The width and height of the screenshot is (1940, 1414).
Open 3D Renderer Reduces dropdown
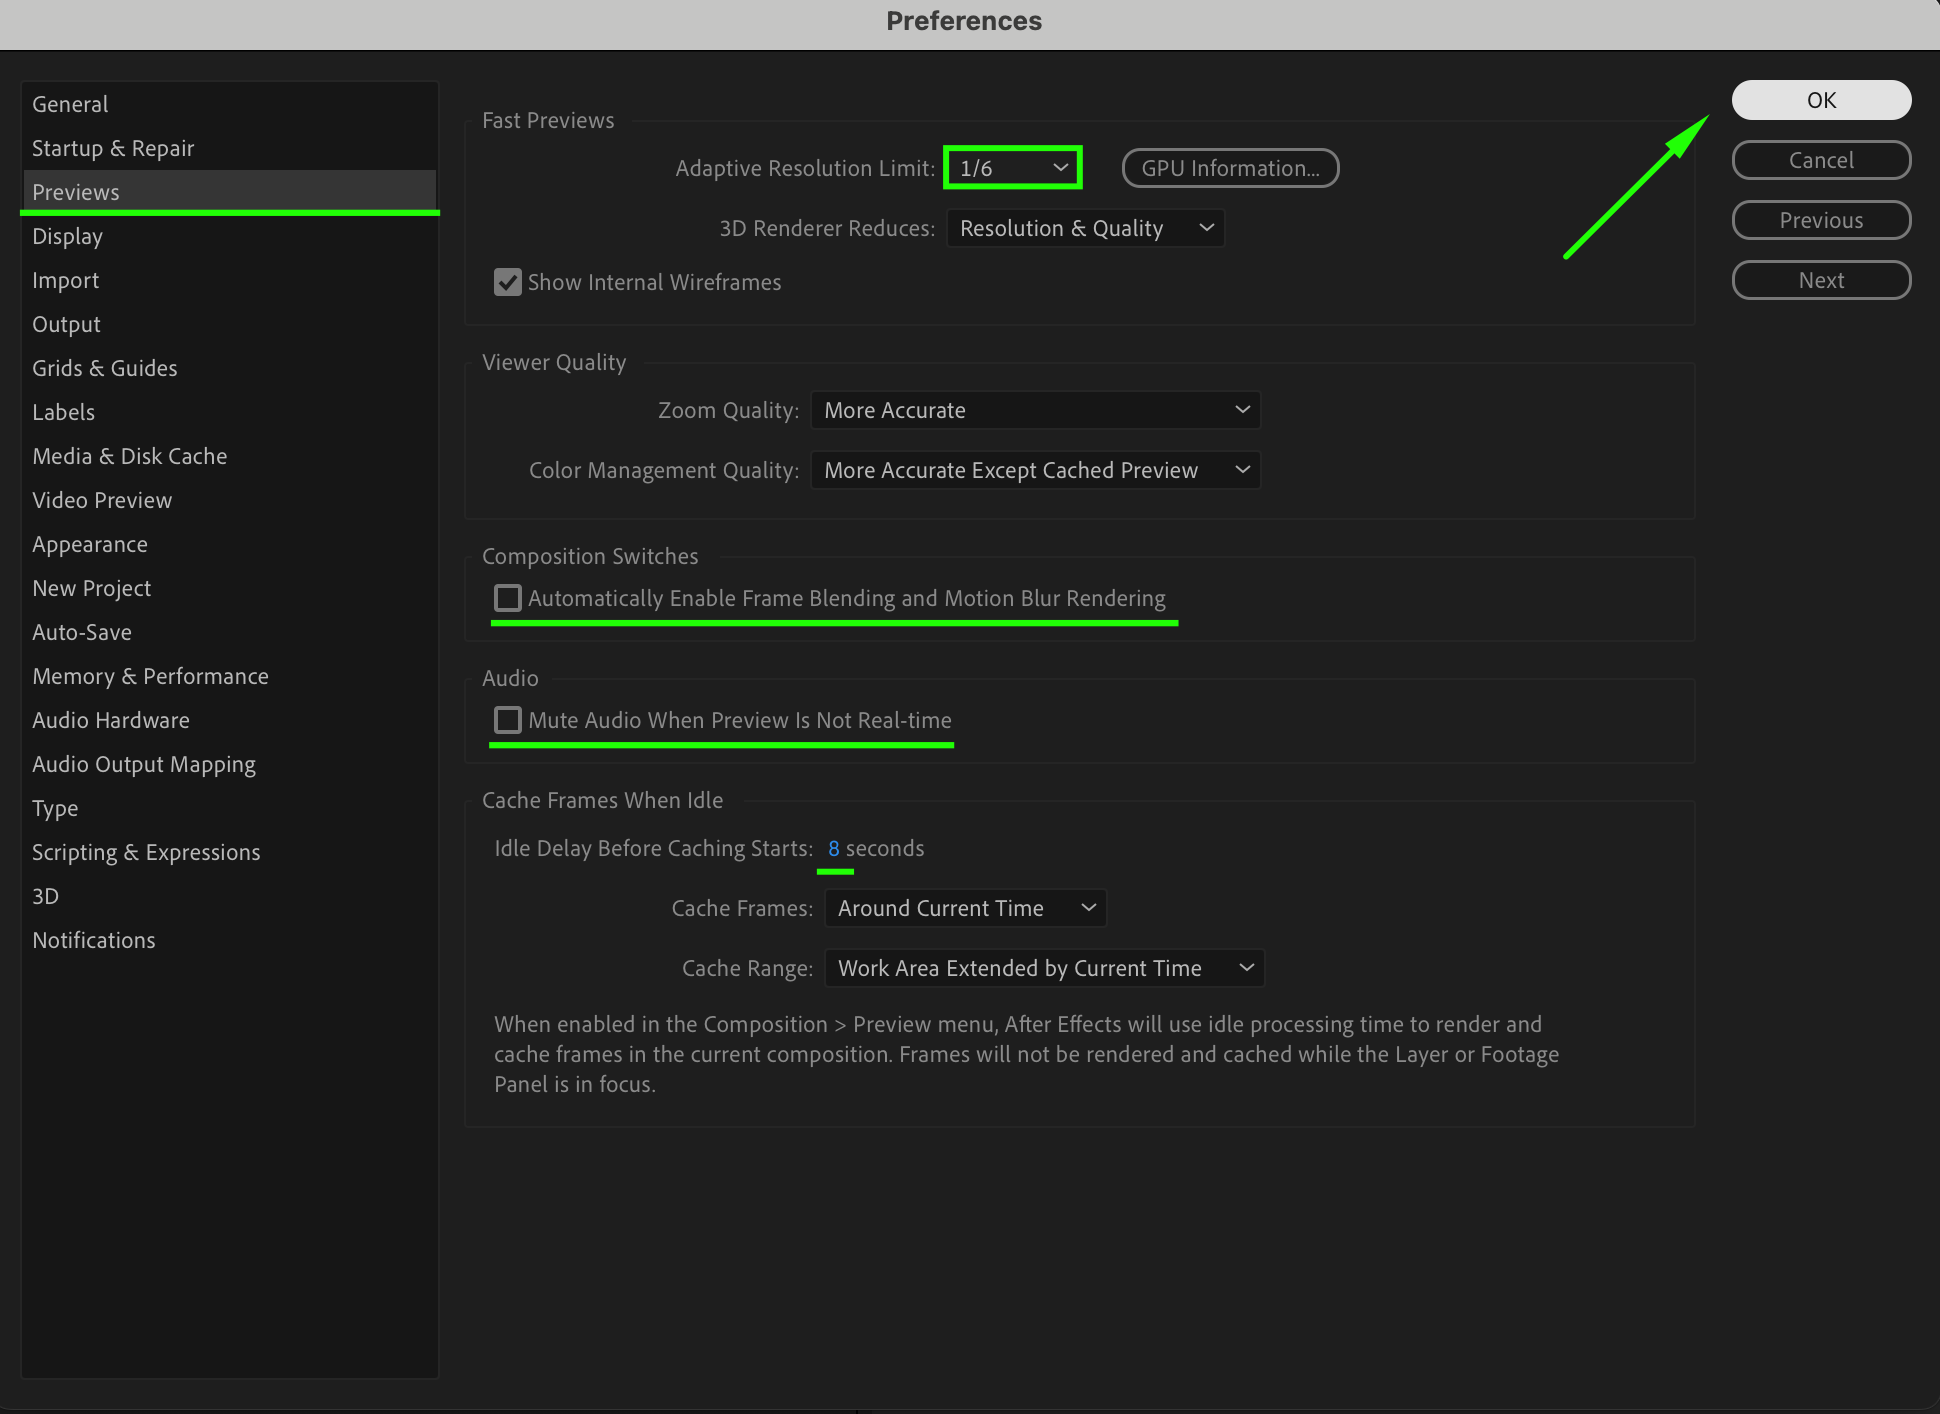point(1084,229)
